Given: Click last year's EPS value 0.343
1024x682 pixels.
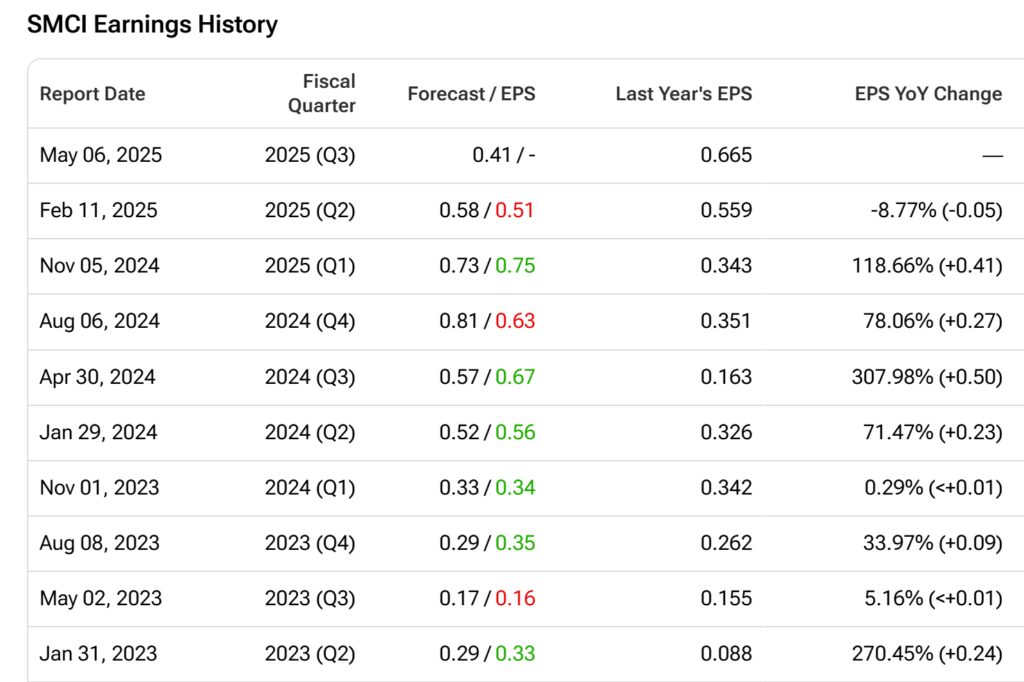Looking at the screenshot, I should (x=726, y=266).
